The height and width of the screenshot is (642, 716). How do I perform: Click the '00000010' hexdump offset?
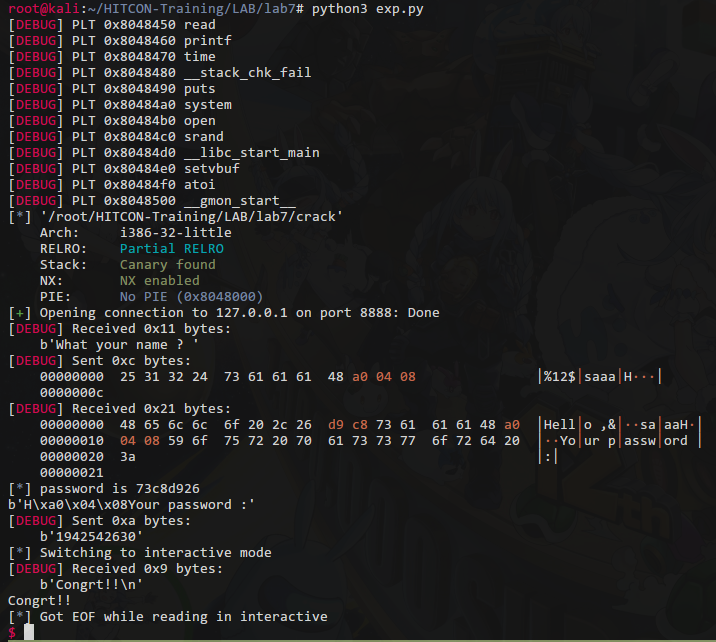tap(72, 441)
